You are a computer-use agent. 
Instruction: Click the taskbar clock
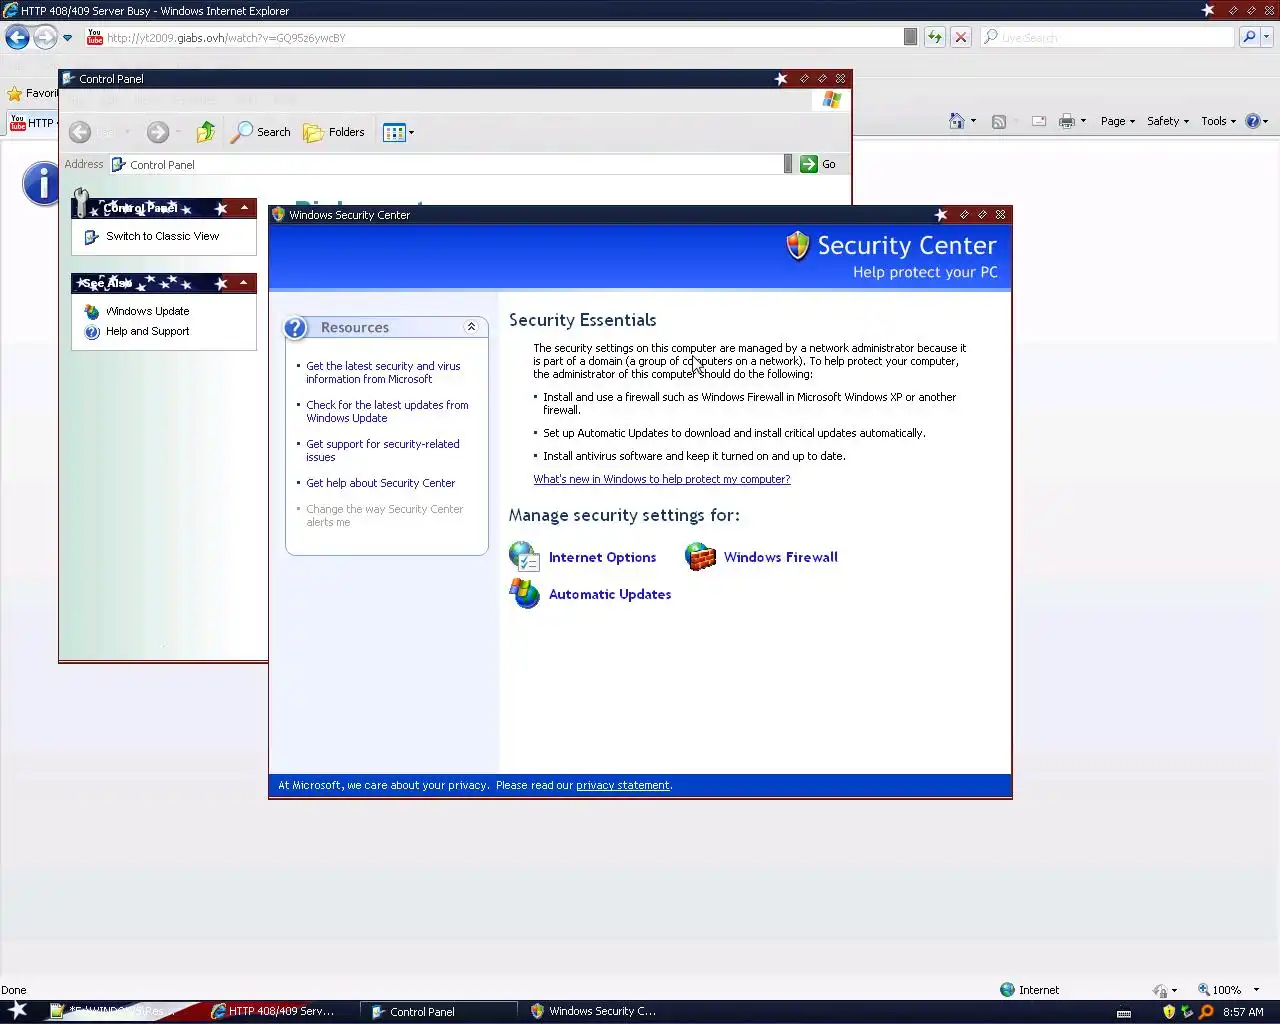pyautogui.click(x=1243, y=1012)
